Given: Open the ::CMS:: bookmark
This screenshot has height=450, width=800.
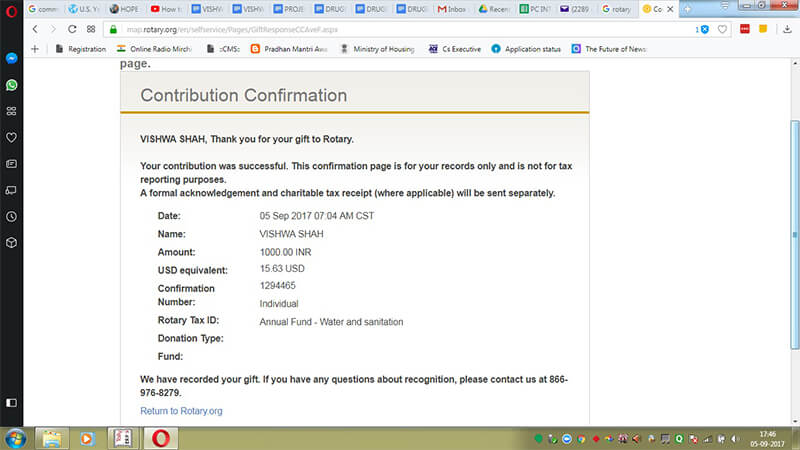Looking at the screenshot, I should [x=223, y=49].
